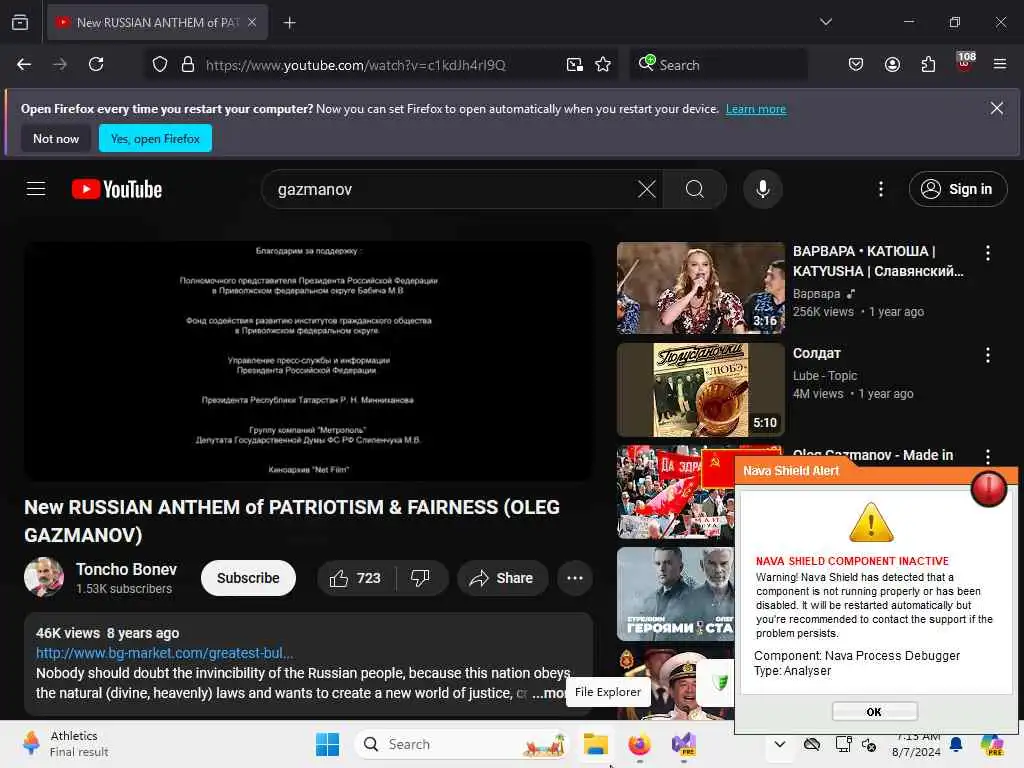Submit search with magnifier button

tap(695, 189)
